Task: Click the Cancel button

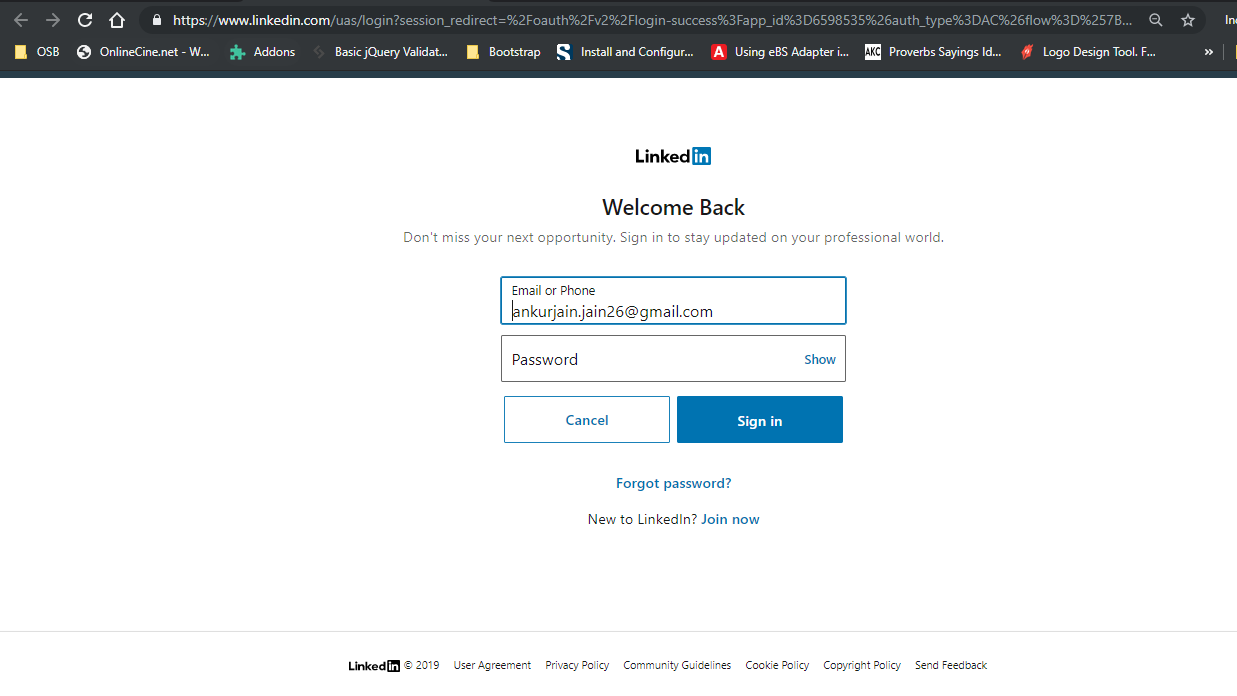Action: coord(587,420)
